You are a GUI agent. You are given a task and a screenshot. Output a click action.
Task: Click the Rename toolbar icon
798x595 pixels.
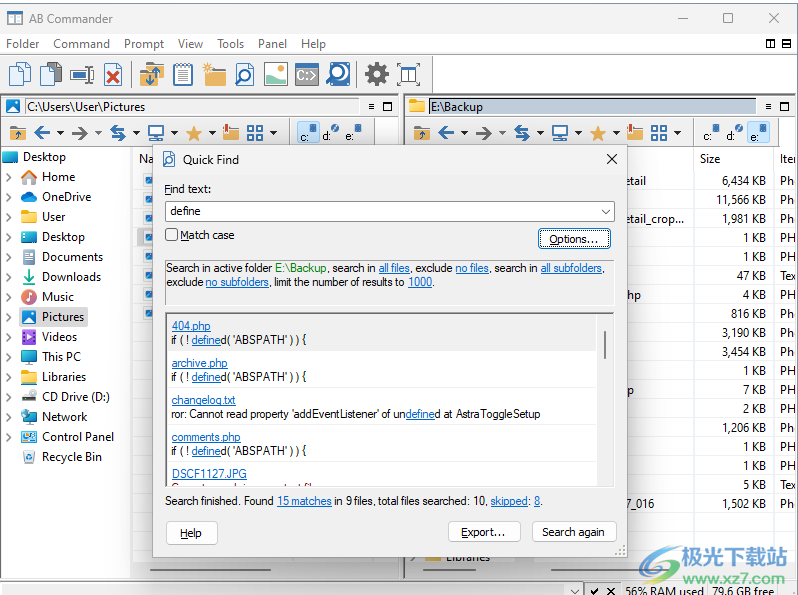(82, 75)
